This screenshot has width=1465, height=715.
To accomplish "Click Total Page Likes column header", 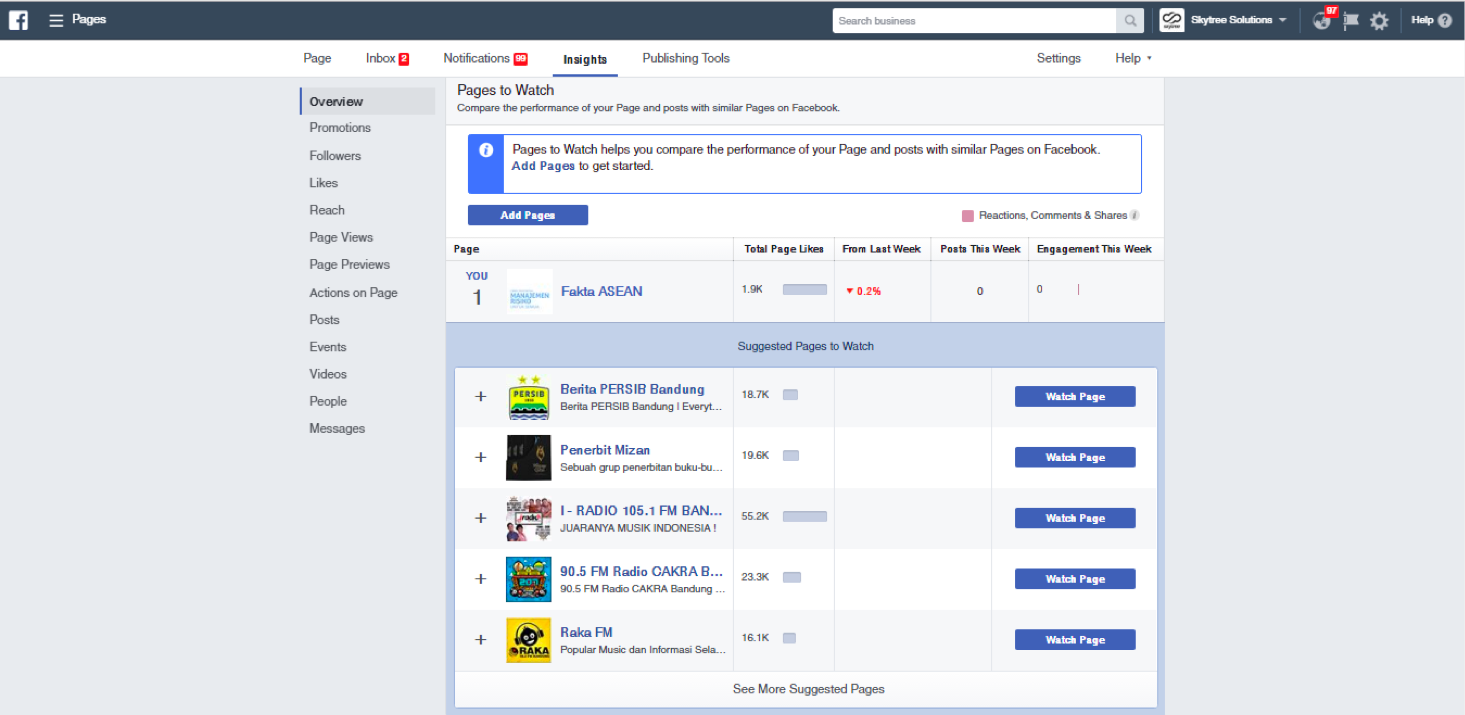I will point(784,249).
